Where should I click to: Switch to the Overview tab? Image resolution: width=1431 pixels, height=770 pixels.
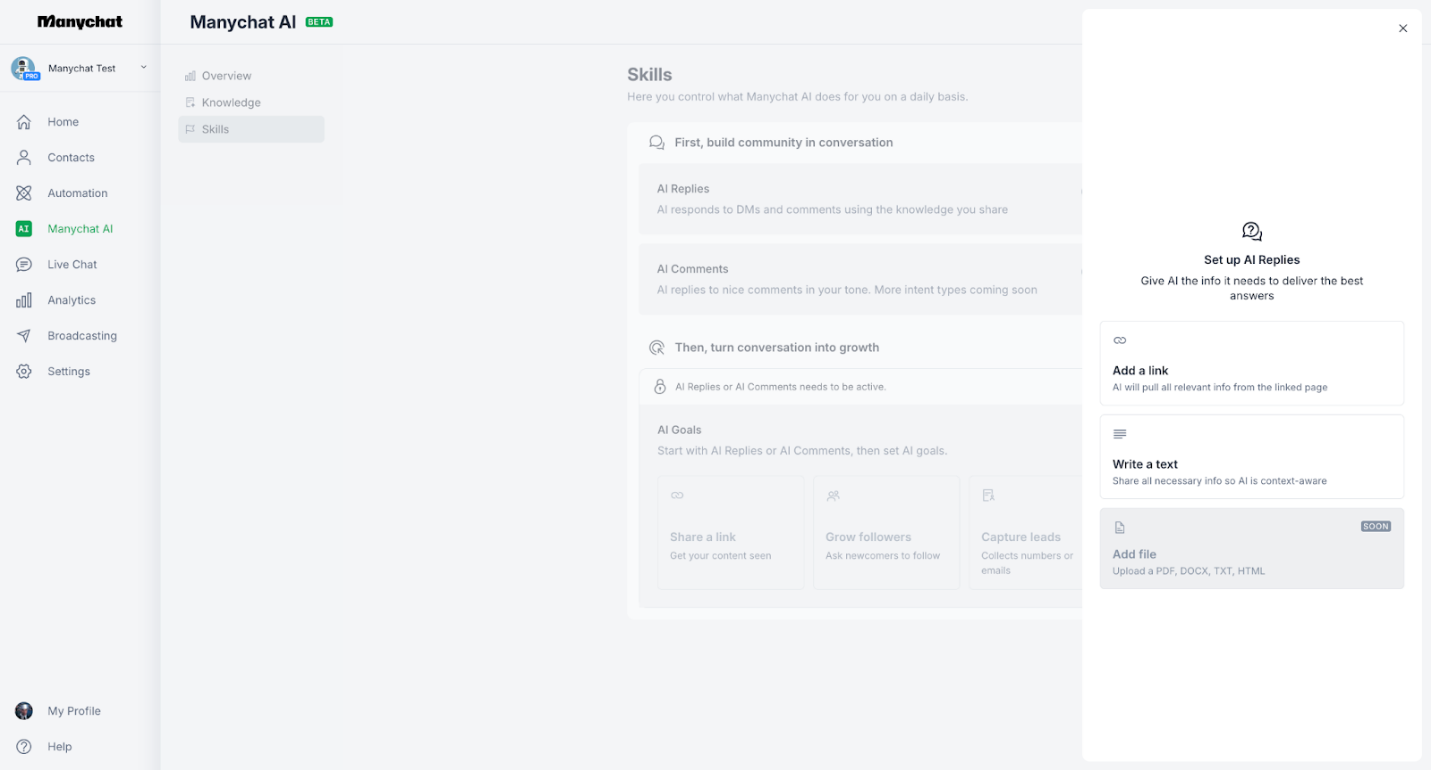226,75
